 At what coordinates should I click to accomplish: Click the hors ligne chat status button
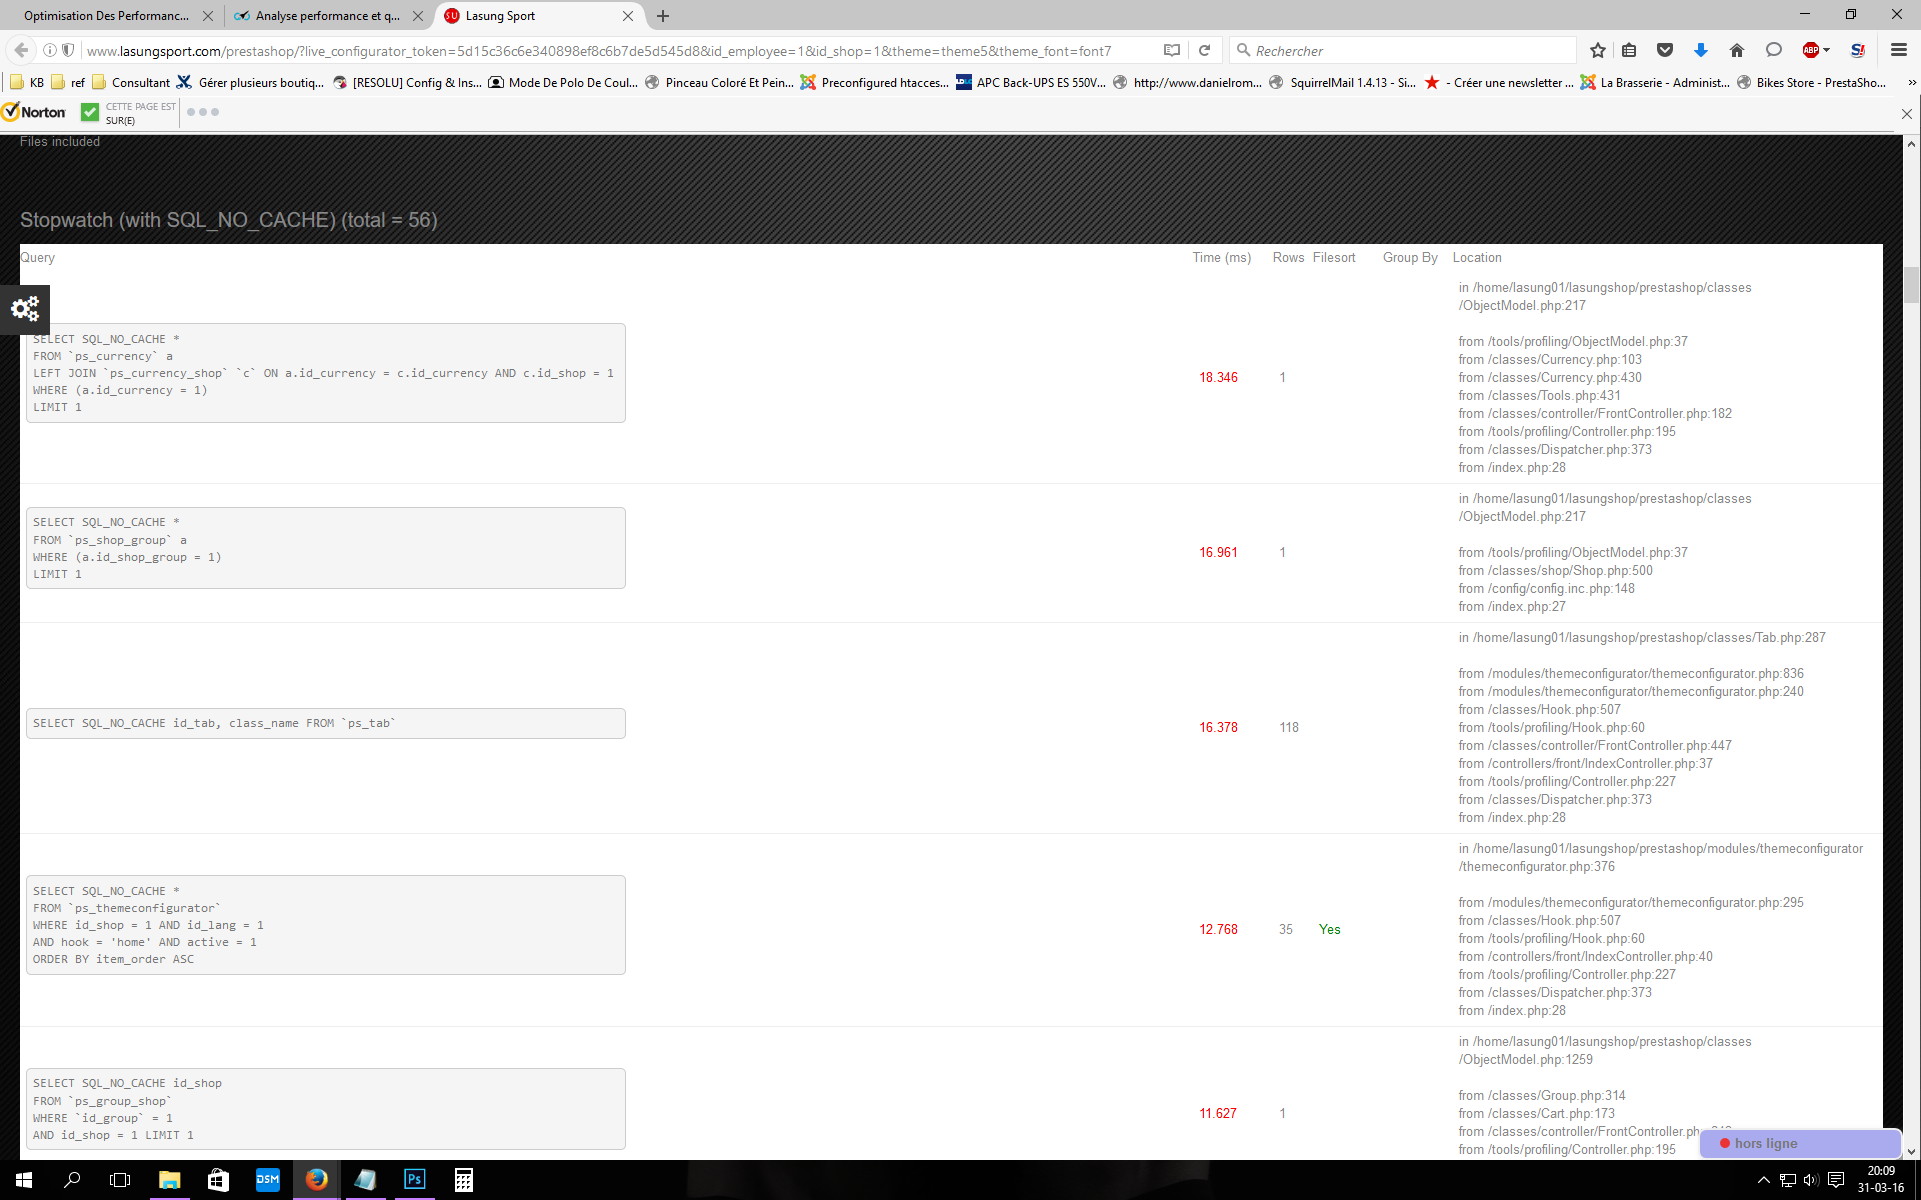click(x=1800, y=1143)
